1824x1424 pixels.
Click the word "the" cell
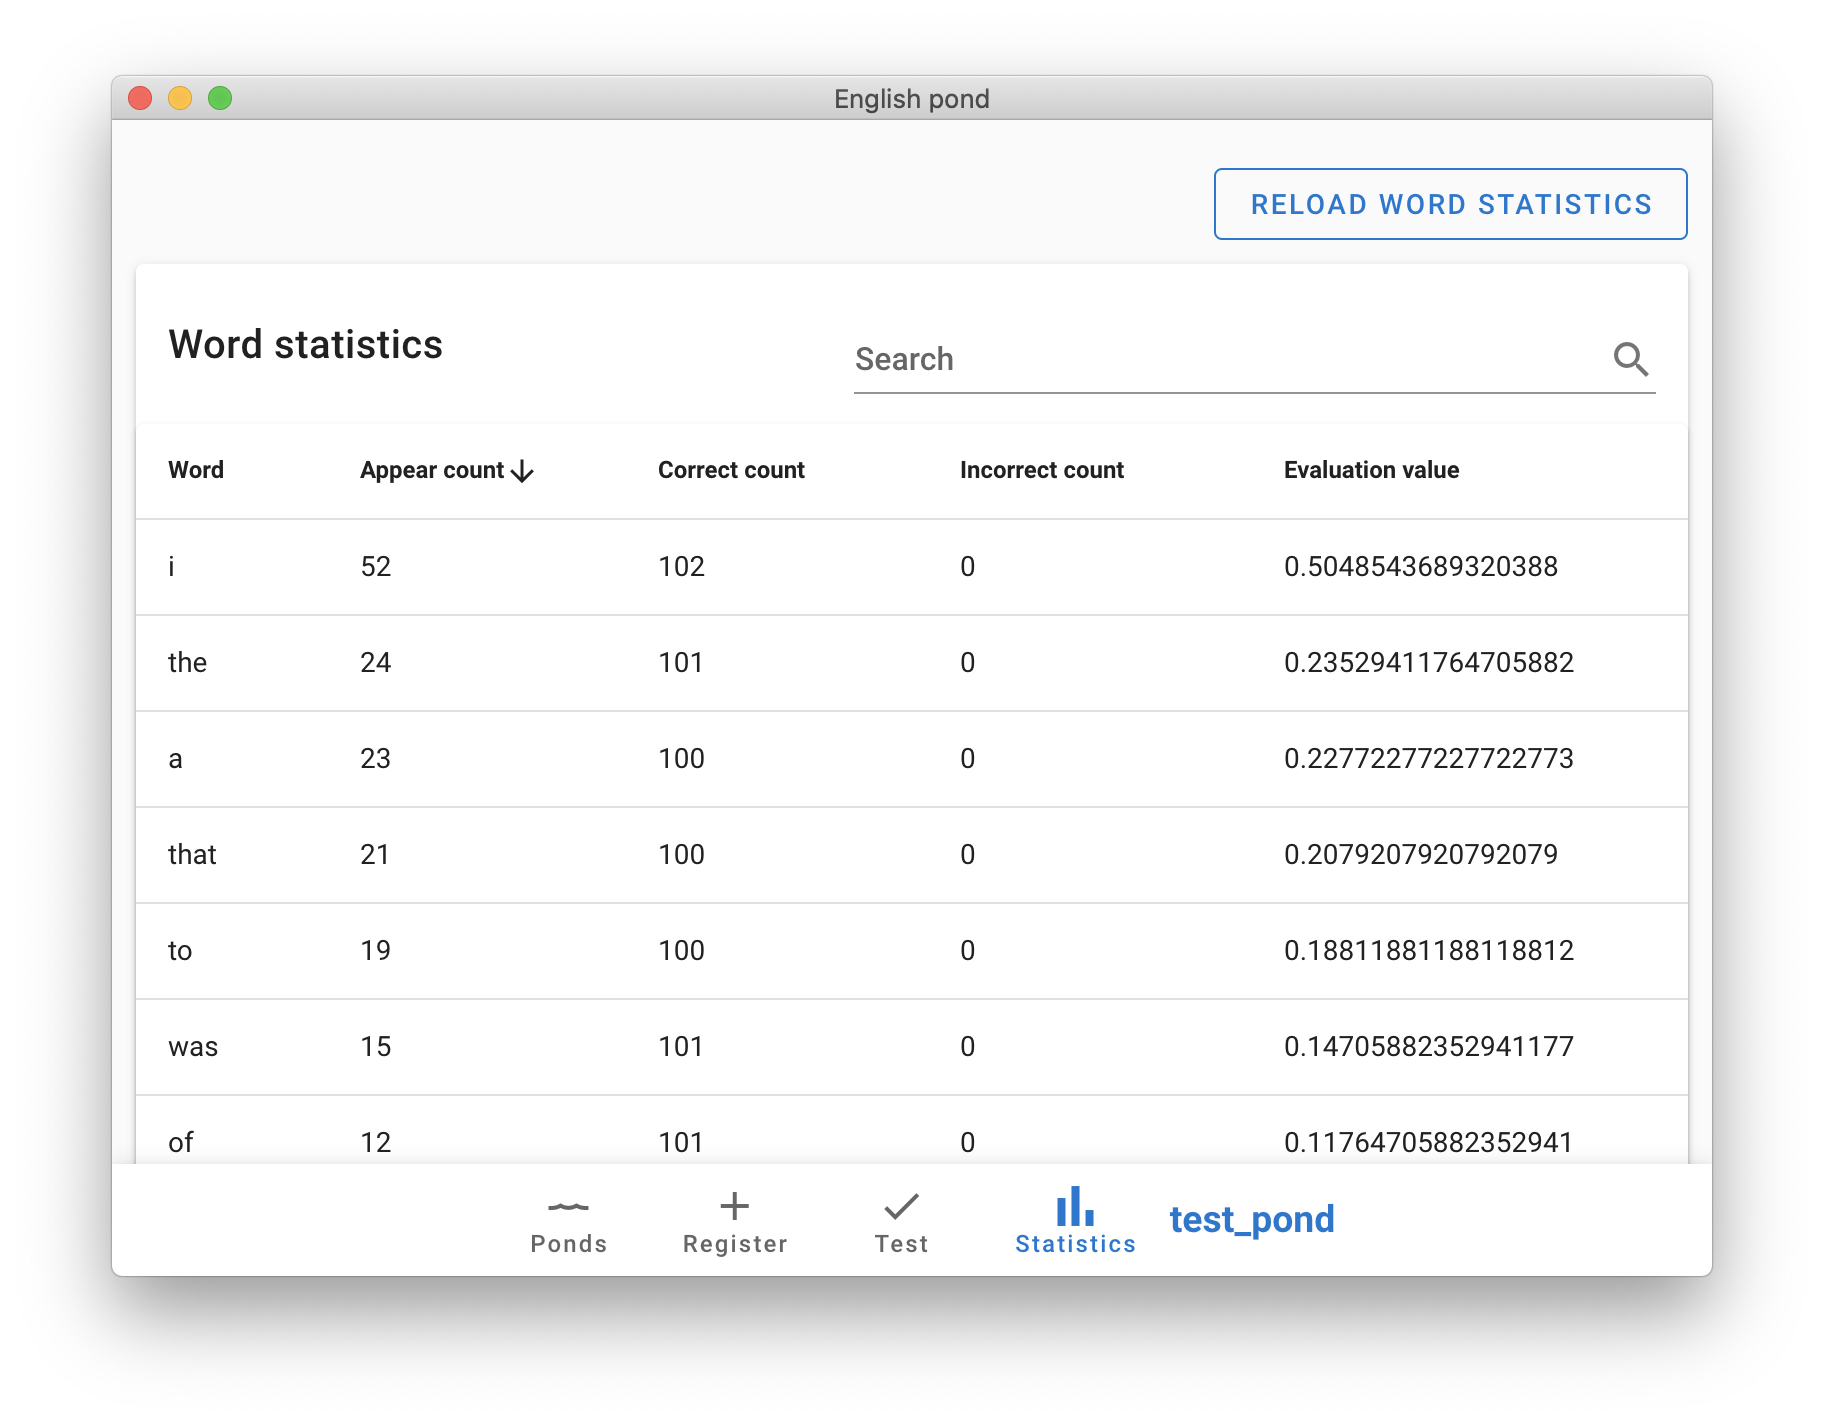(187, 663)
